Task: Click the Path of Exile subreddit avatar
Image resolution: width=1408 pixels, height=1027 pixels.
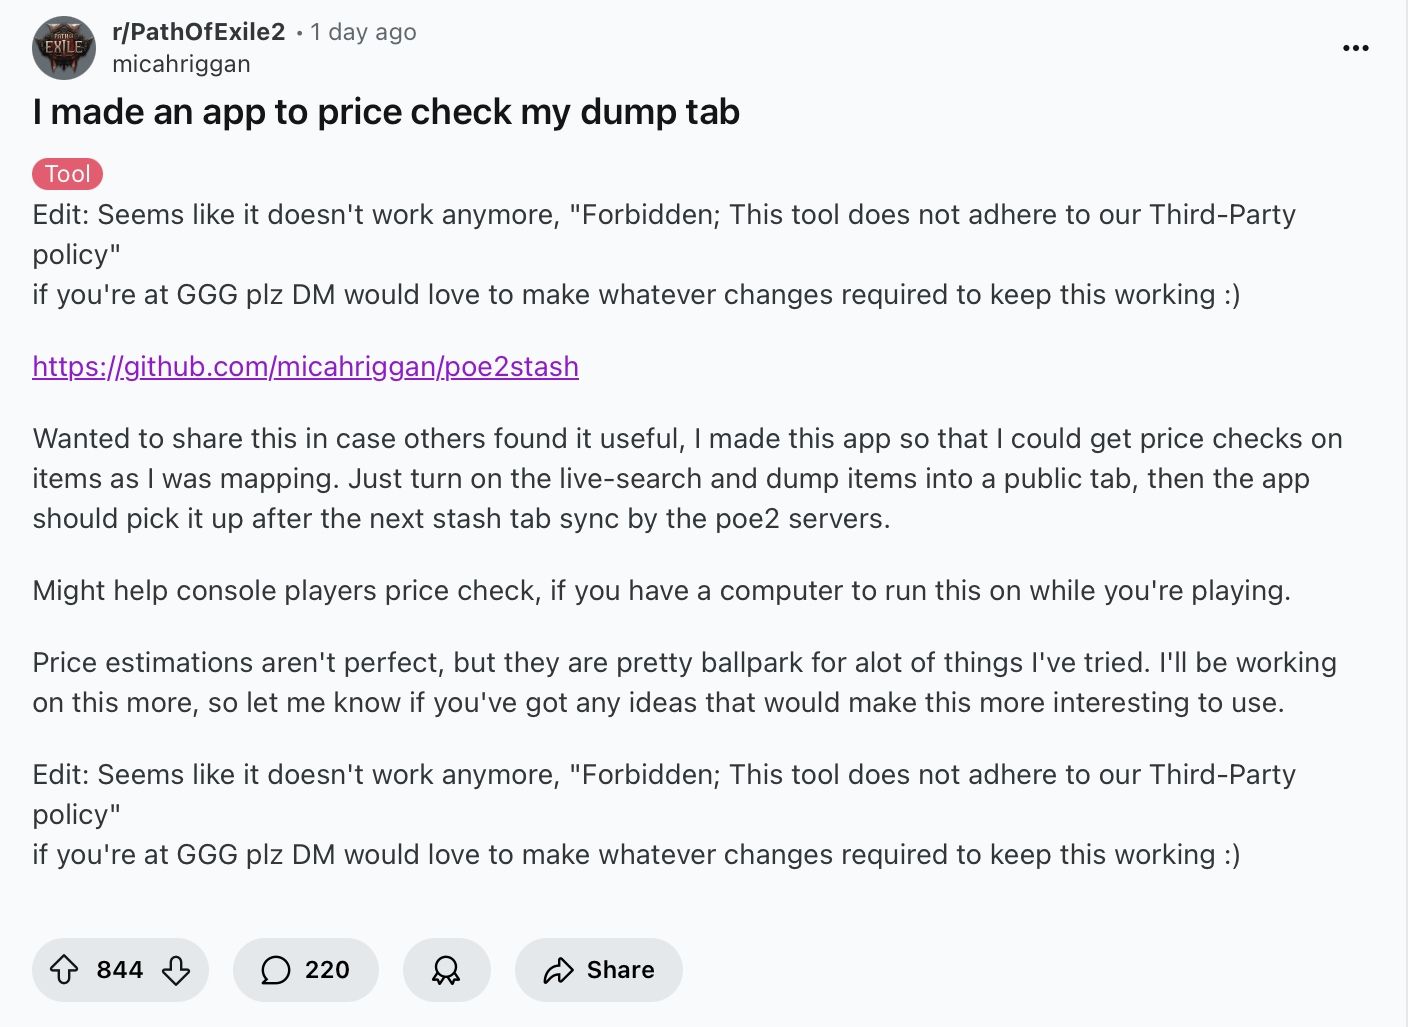Action: click(x=64, y=48)
